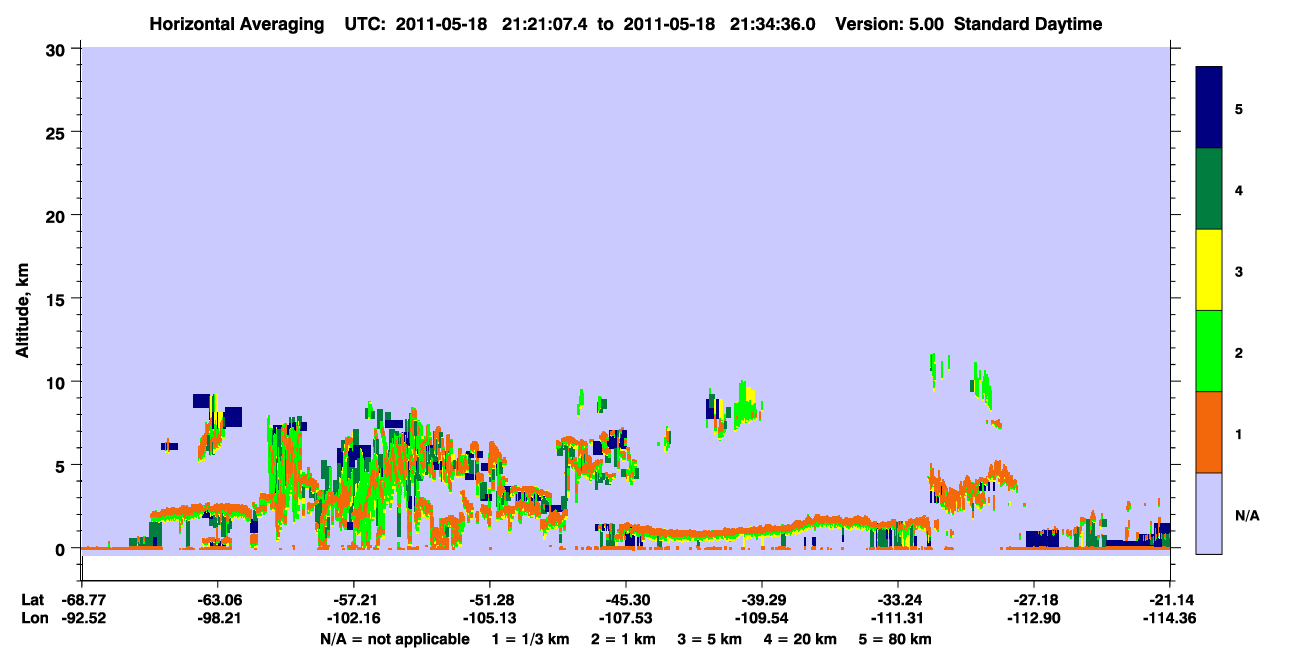Click longitude value -105.13
The height and width of the screenshot is (667, 1300).
point(490,618)
